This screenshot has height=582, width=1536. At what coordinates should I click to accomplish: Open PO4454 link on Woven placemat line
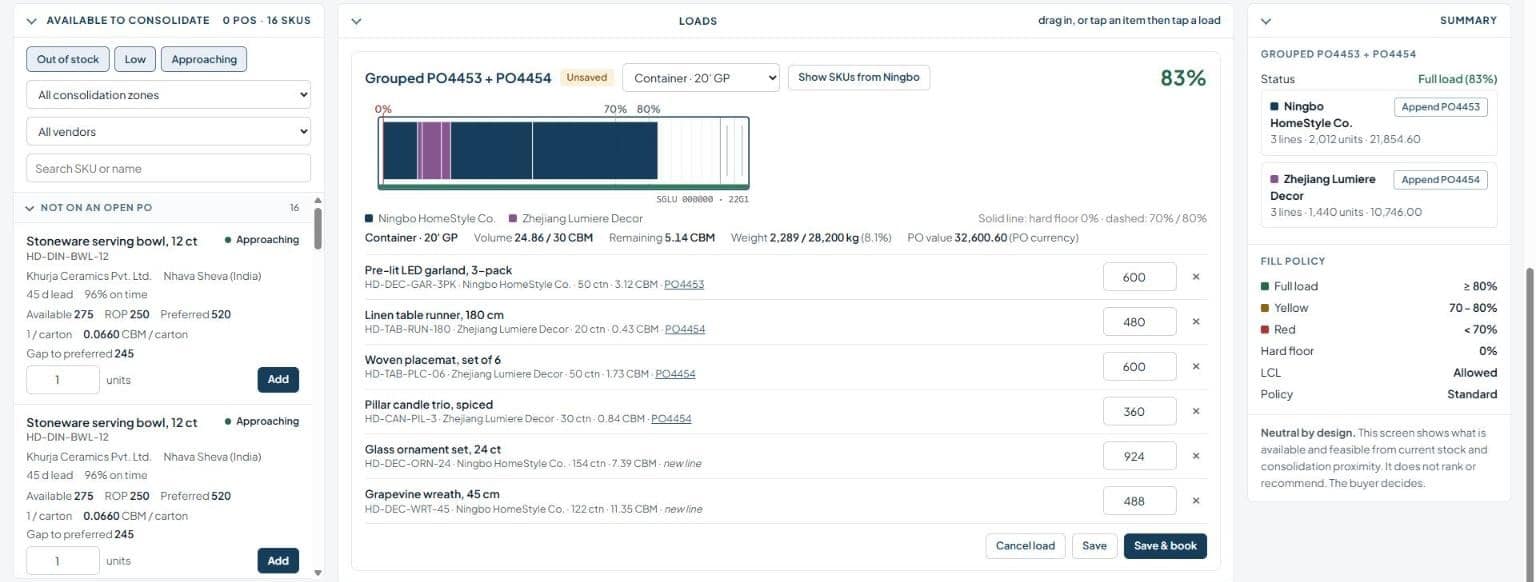(x=675, y=374)
